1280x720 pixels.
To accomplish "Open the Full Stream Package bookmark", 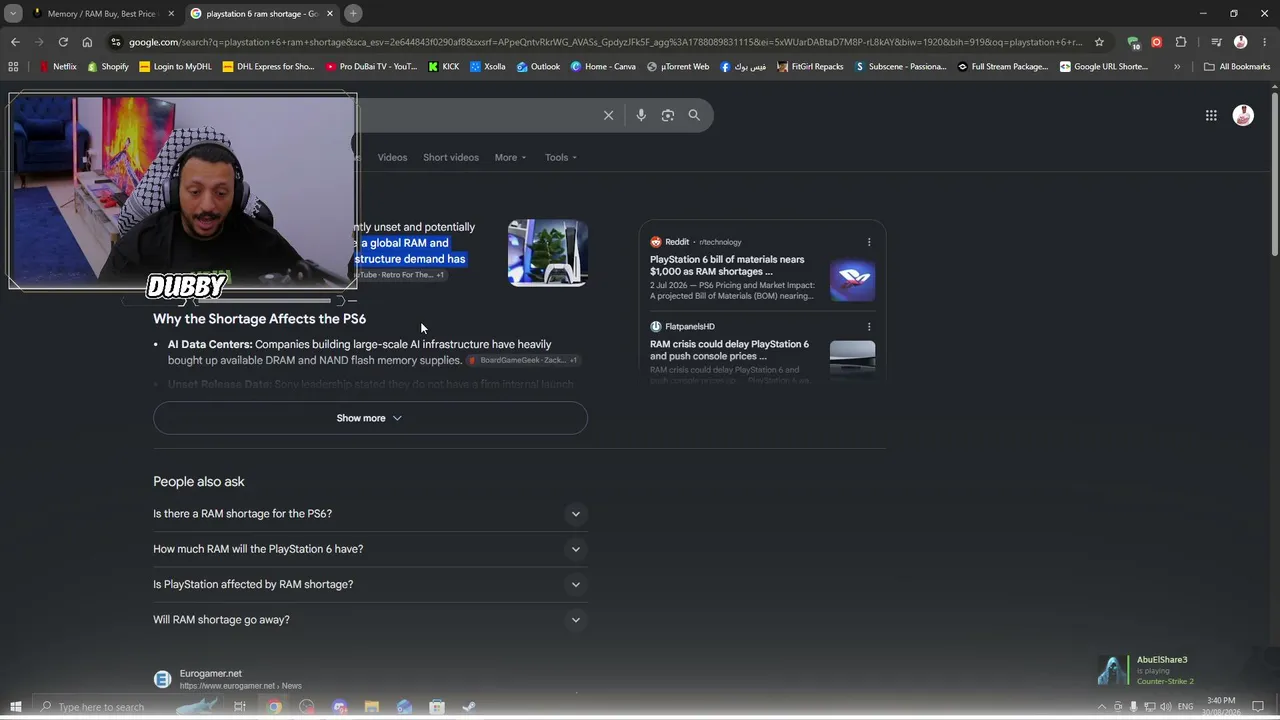I will [x=1003, y=67].
